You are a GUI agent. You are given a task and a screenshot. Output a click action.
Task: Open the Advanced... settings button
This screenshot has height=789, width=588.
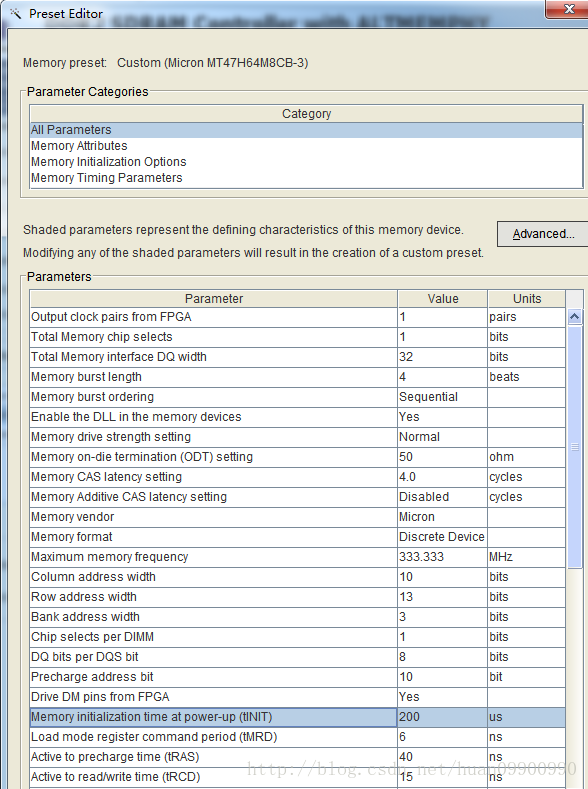click(x=543, y=234)
